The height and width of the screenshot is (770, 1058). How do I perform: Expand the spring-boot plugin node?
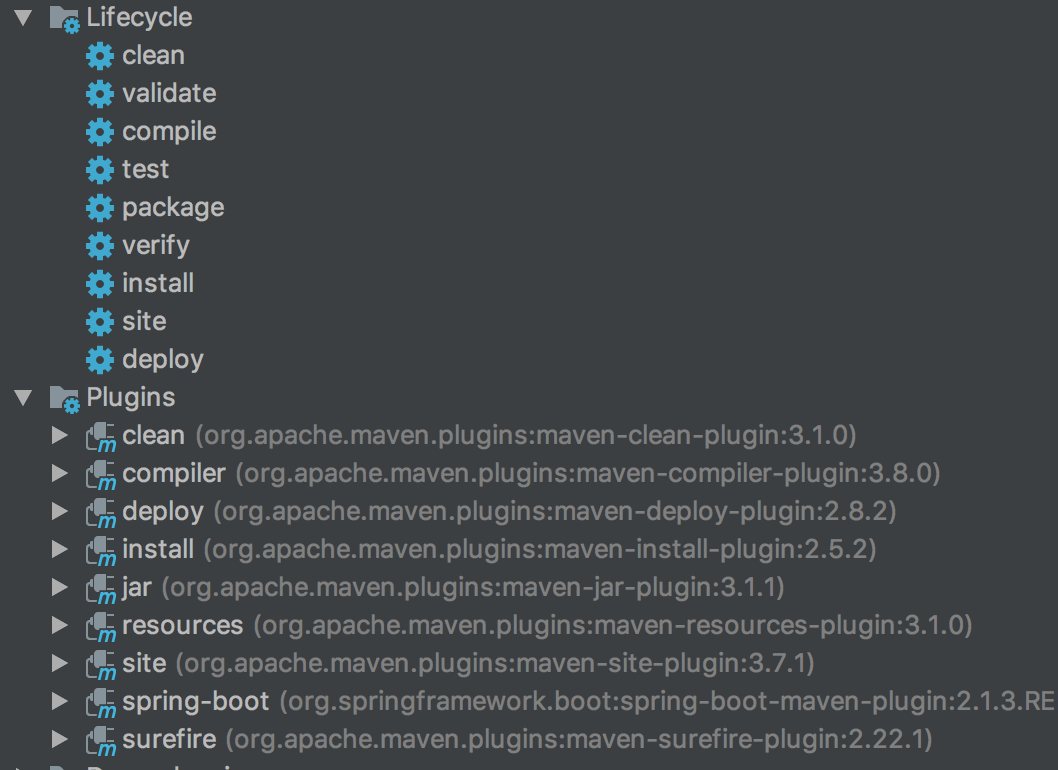60,702
